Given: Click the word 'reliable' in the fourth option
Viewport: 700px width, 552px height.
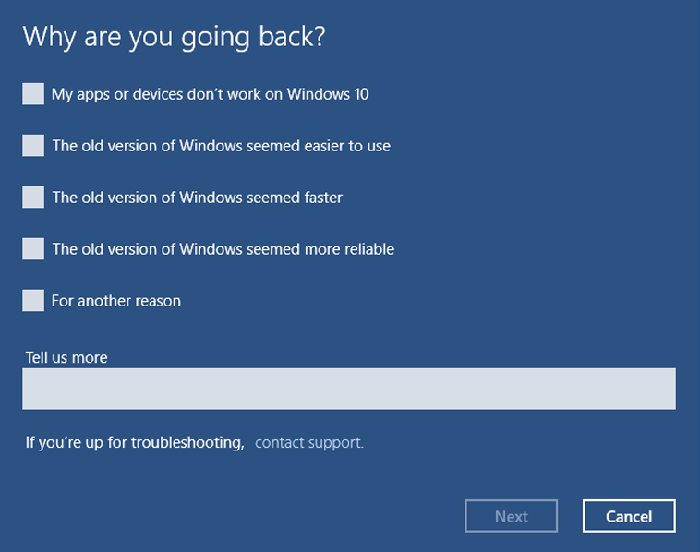Looking at the screenshot, I should coord(366,249).
